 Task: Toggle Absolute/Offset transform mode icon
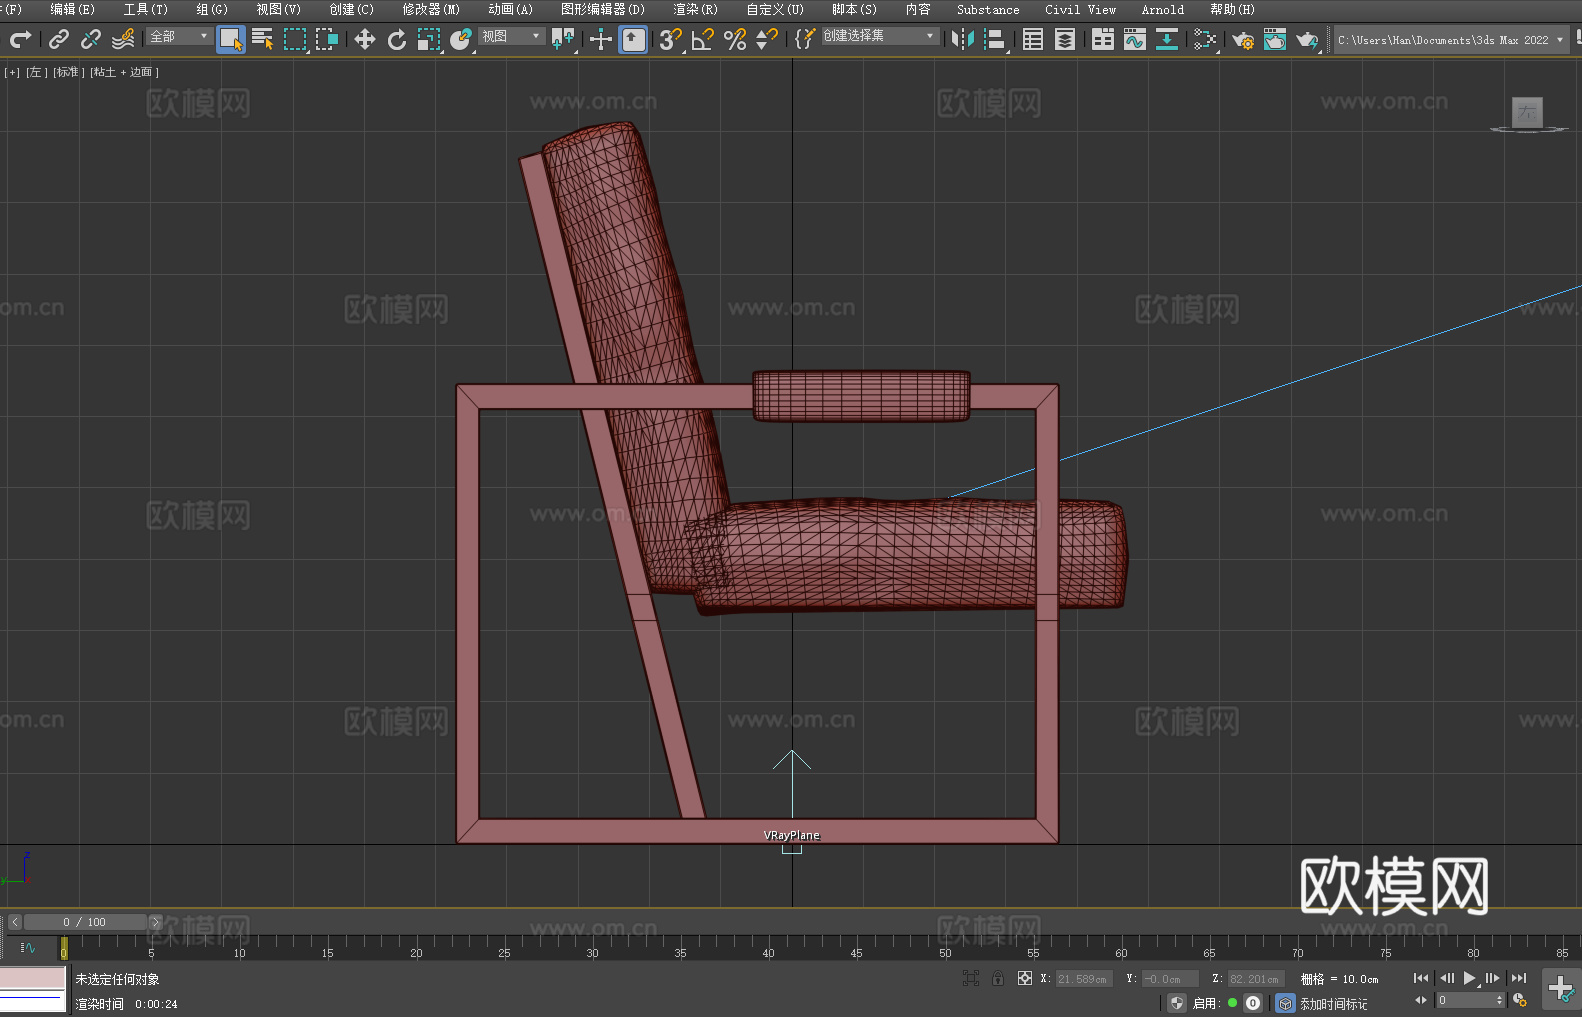[1024, 978]
